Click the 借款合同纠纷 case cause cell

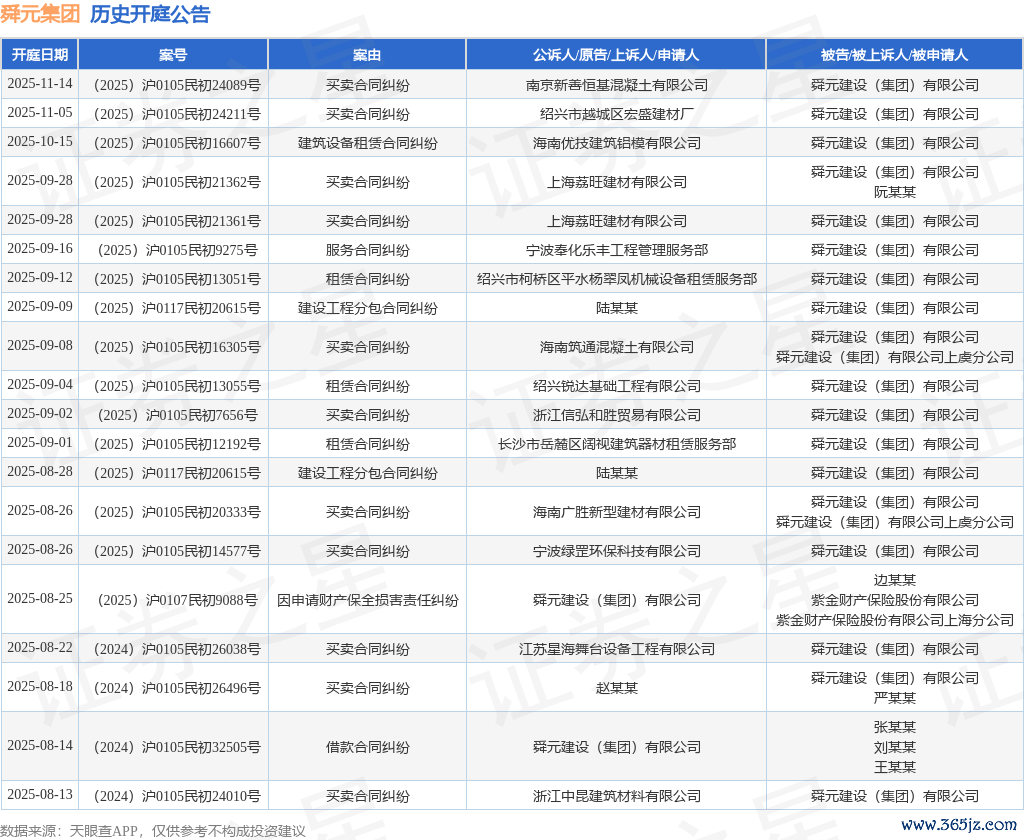click(x=367, y=747)
